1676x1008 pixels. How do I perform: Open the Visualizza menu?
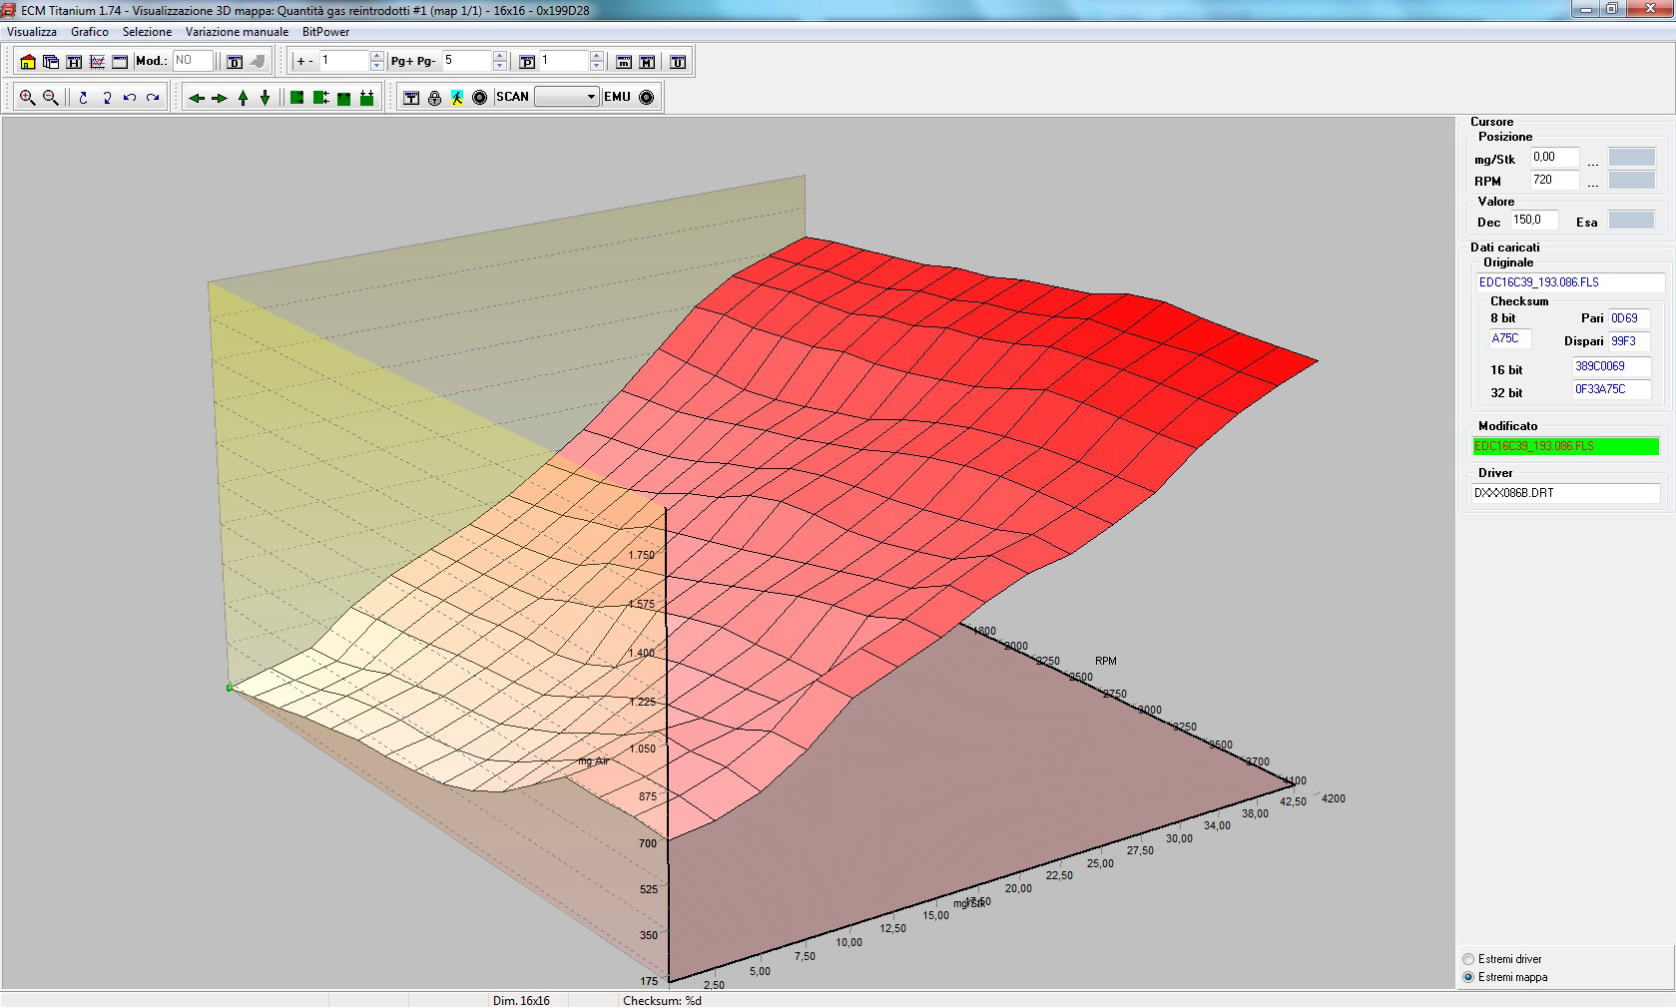click(32, 32)
